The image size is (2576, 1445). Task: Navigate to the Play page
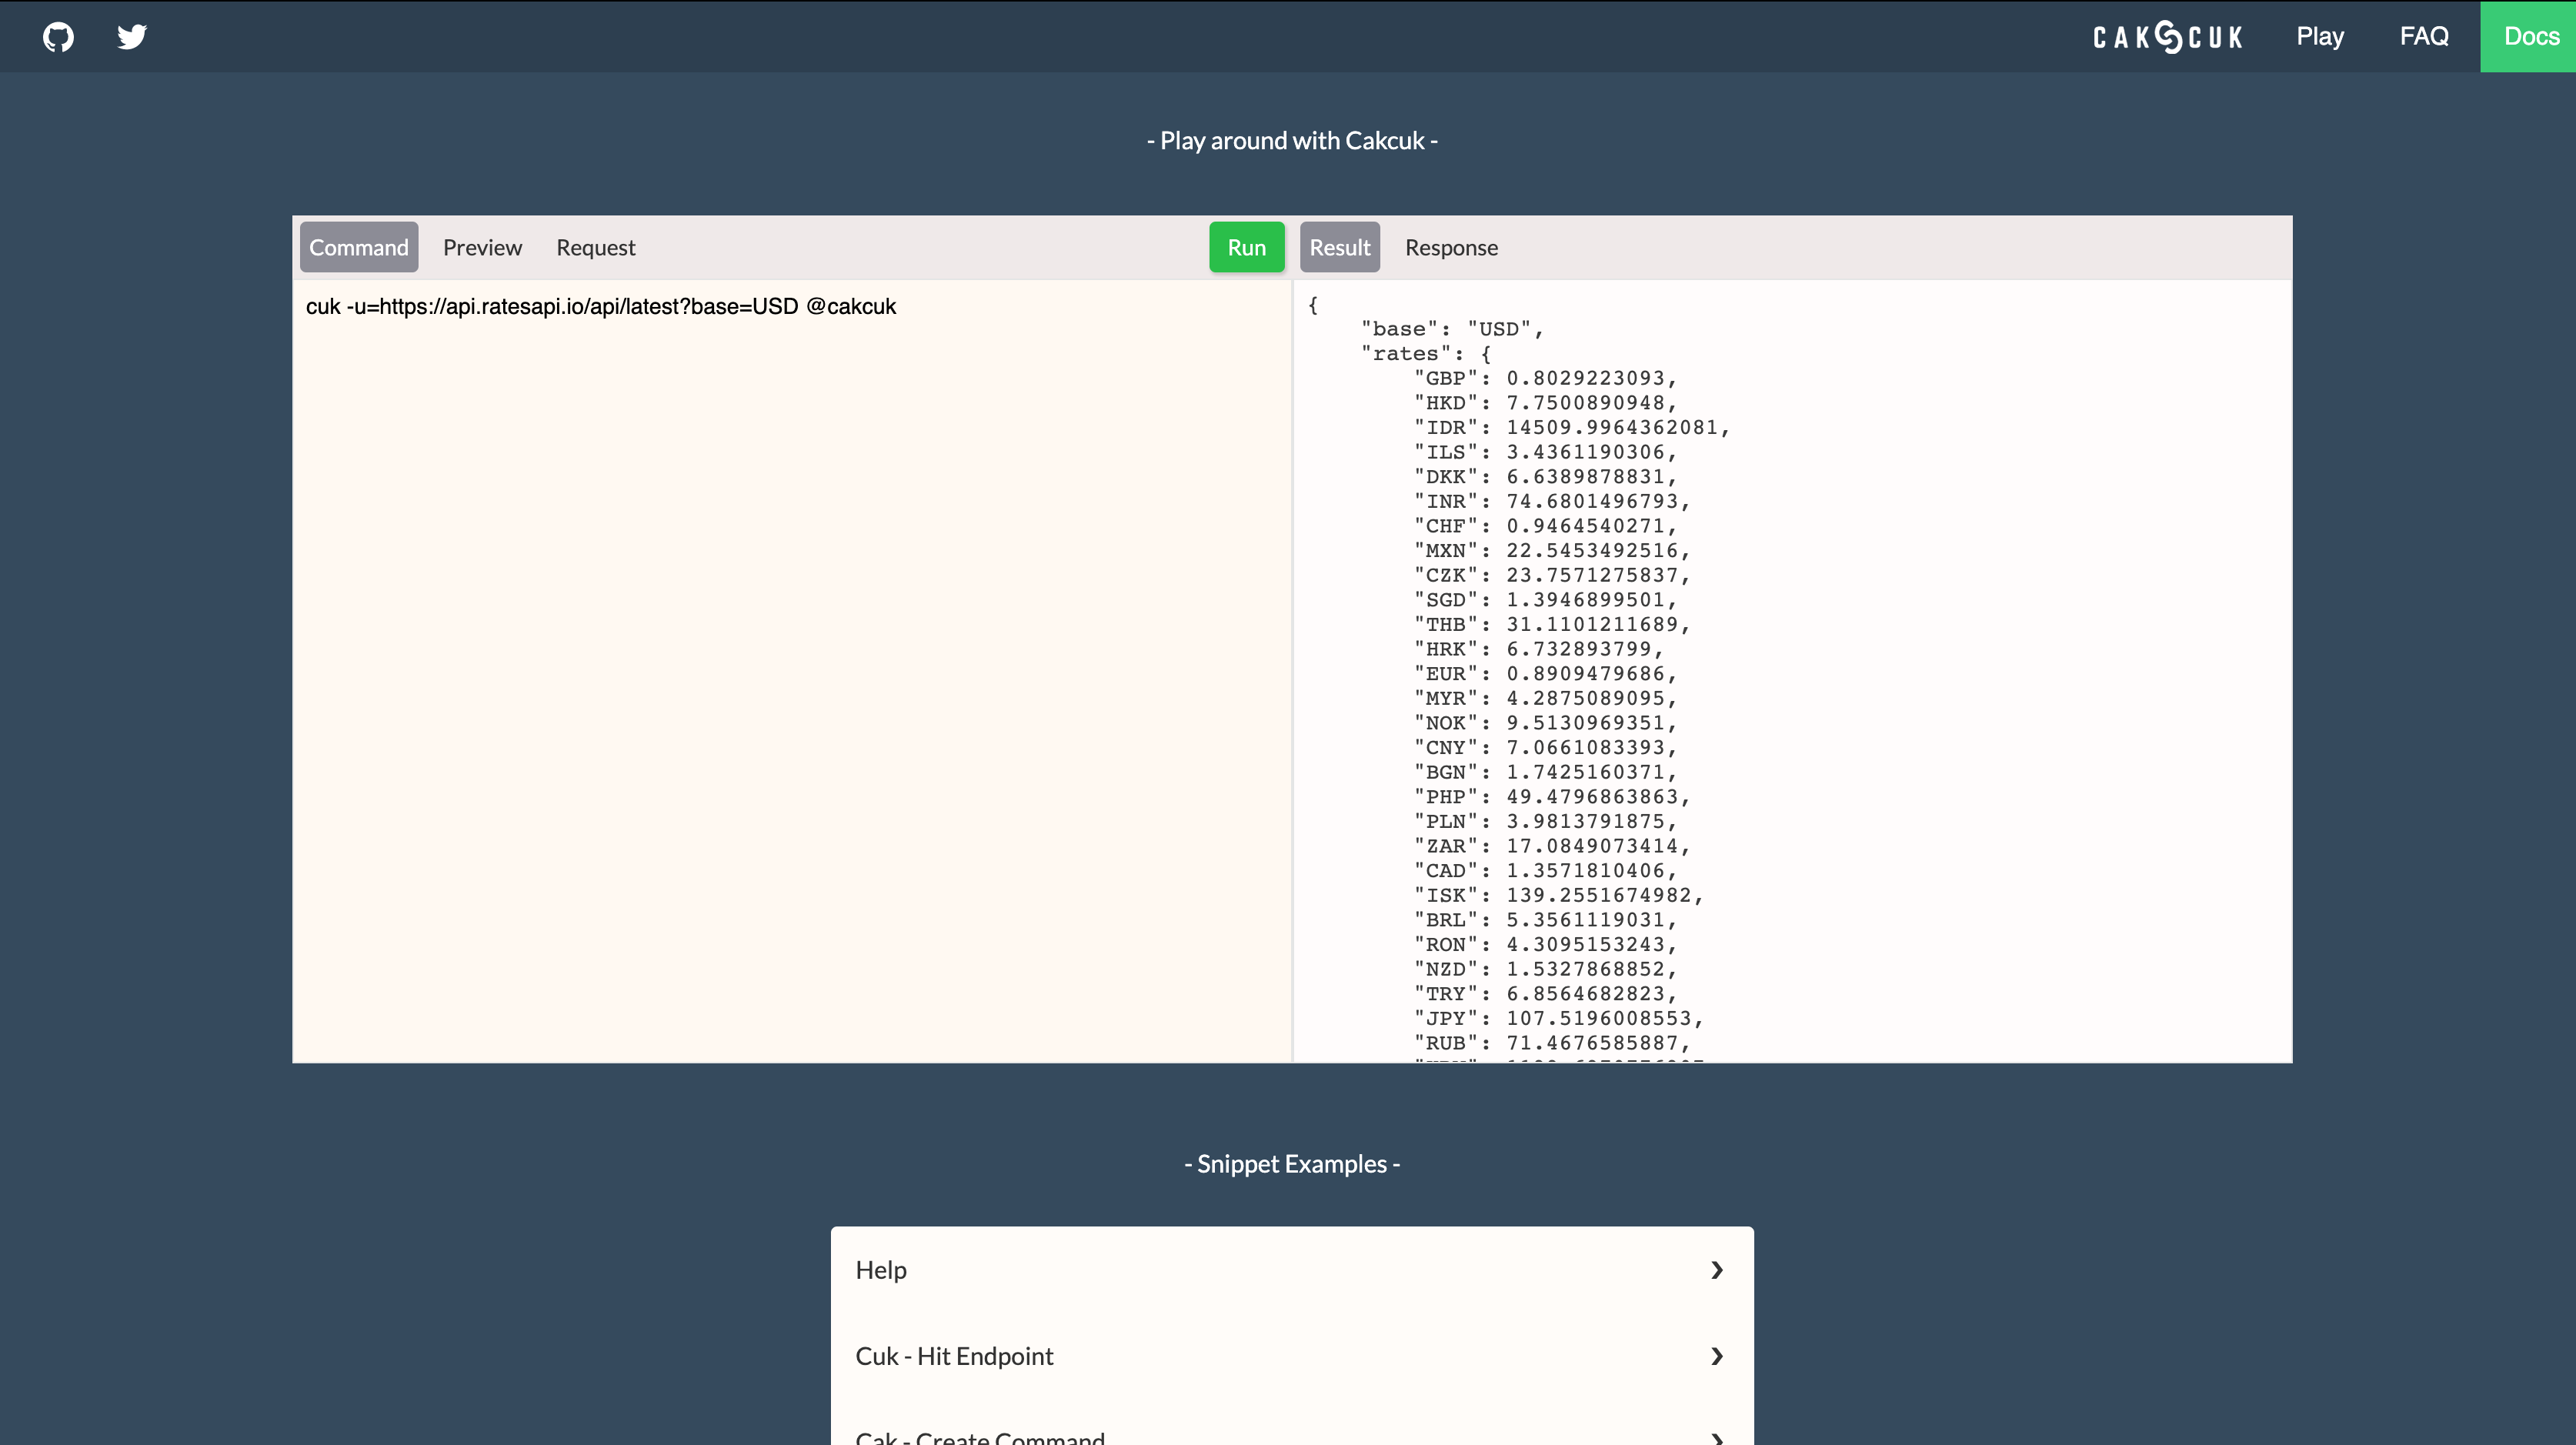2320,37
